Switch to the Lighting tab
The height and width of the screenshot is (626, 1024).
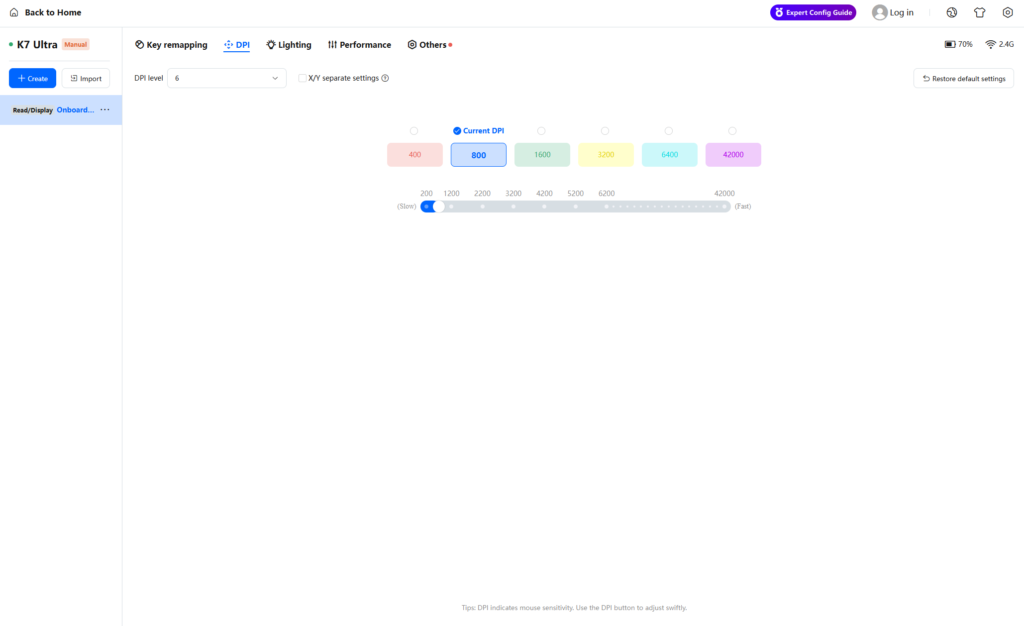click(288, 45)
